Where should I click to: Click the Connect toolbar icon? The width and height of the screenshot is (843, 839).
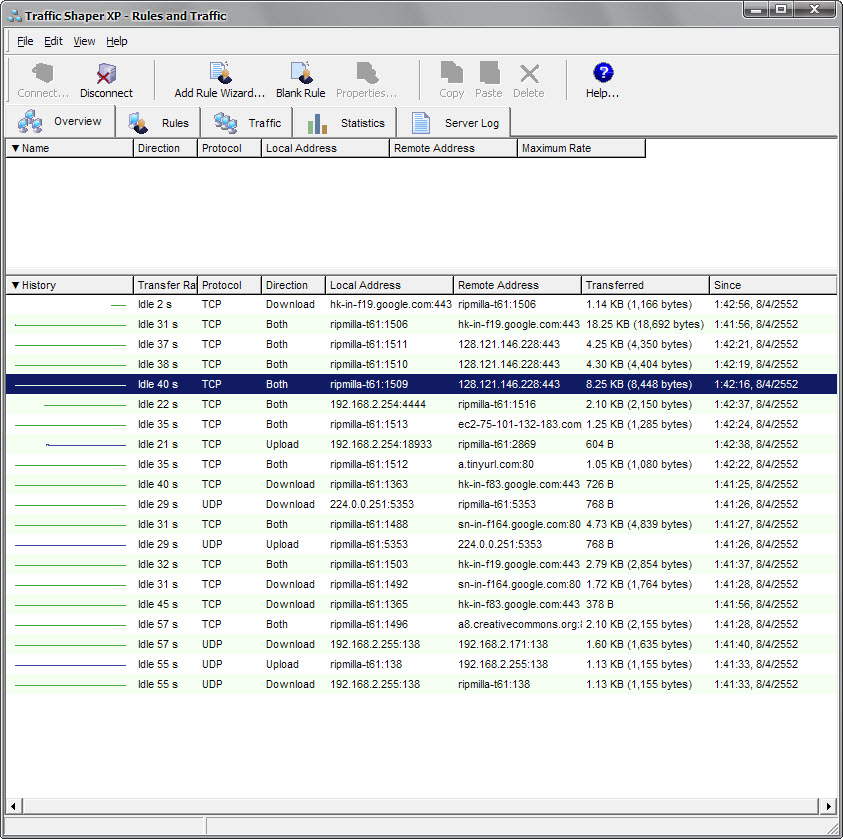(43, 80)
